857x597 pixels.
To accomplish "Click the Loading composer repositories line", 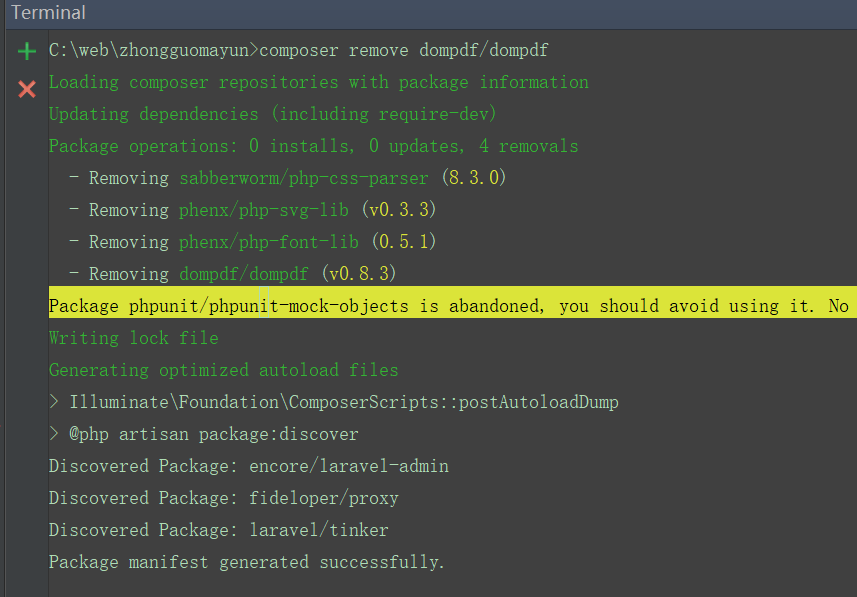I will [319, 83].
